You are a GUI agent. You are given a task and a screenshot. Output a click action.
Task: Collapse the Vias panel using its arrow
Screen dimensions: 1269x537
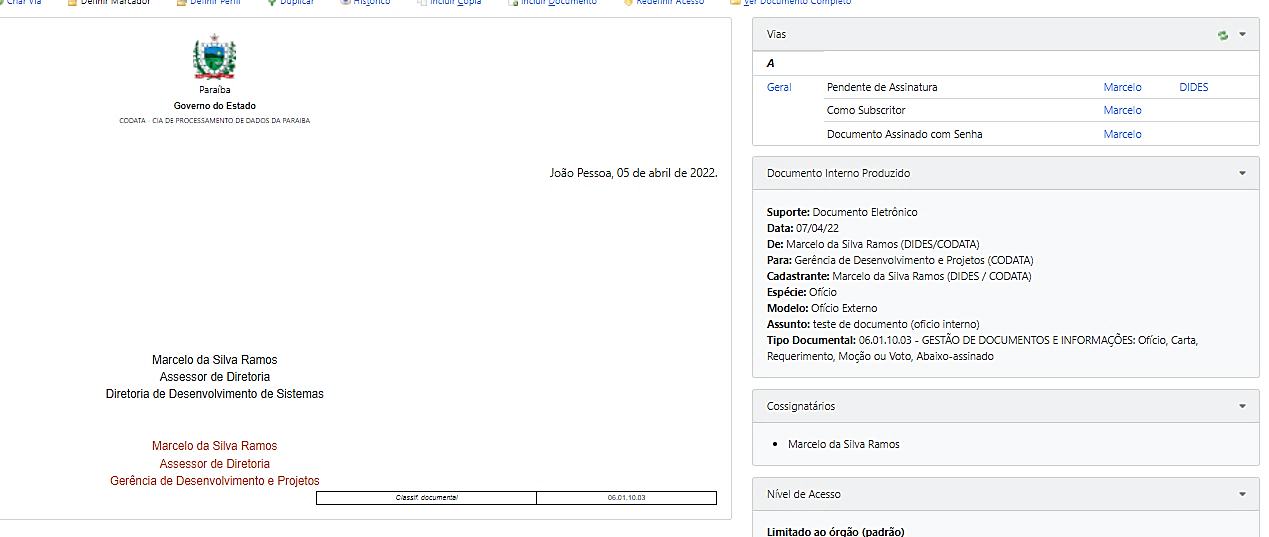tap(1242, 34)
